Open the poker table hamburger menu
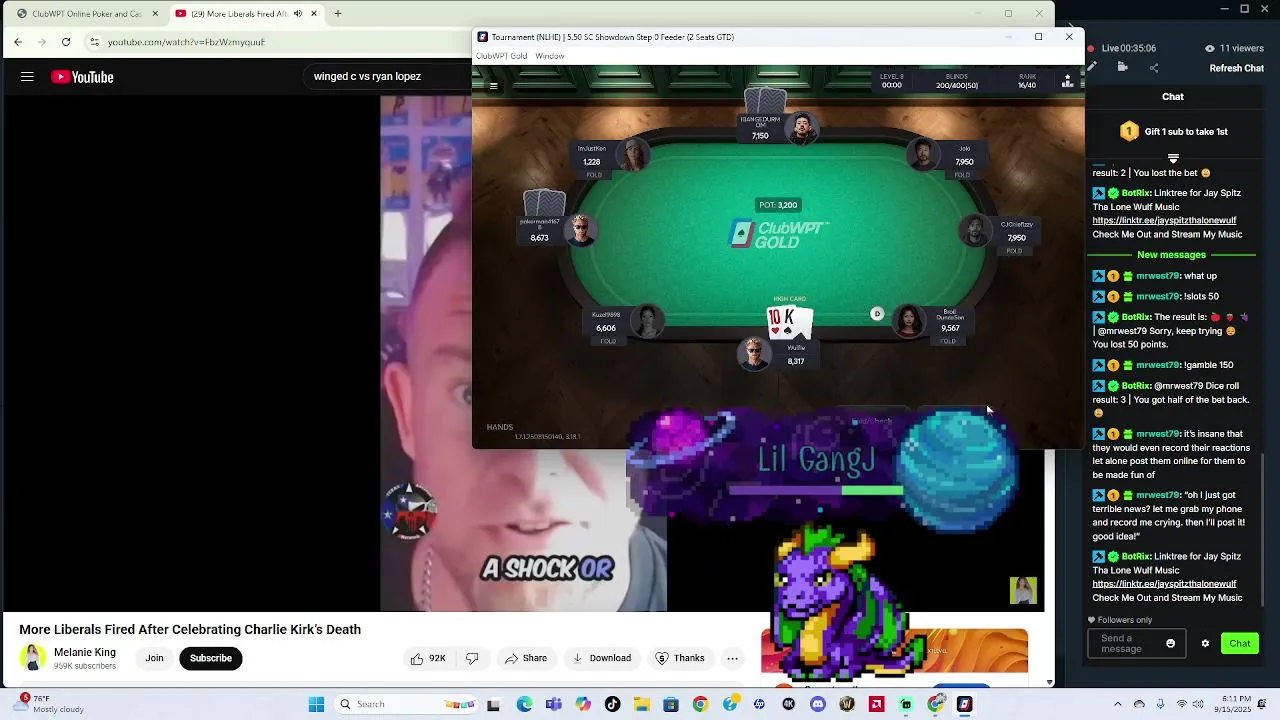 [493, 86]
